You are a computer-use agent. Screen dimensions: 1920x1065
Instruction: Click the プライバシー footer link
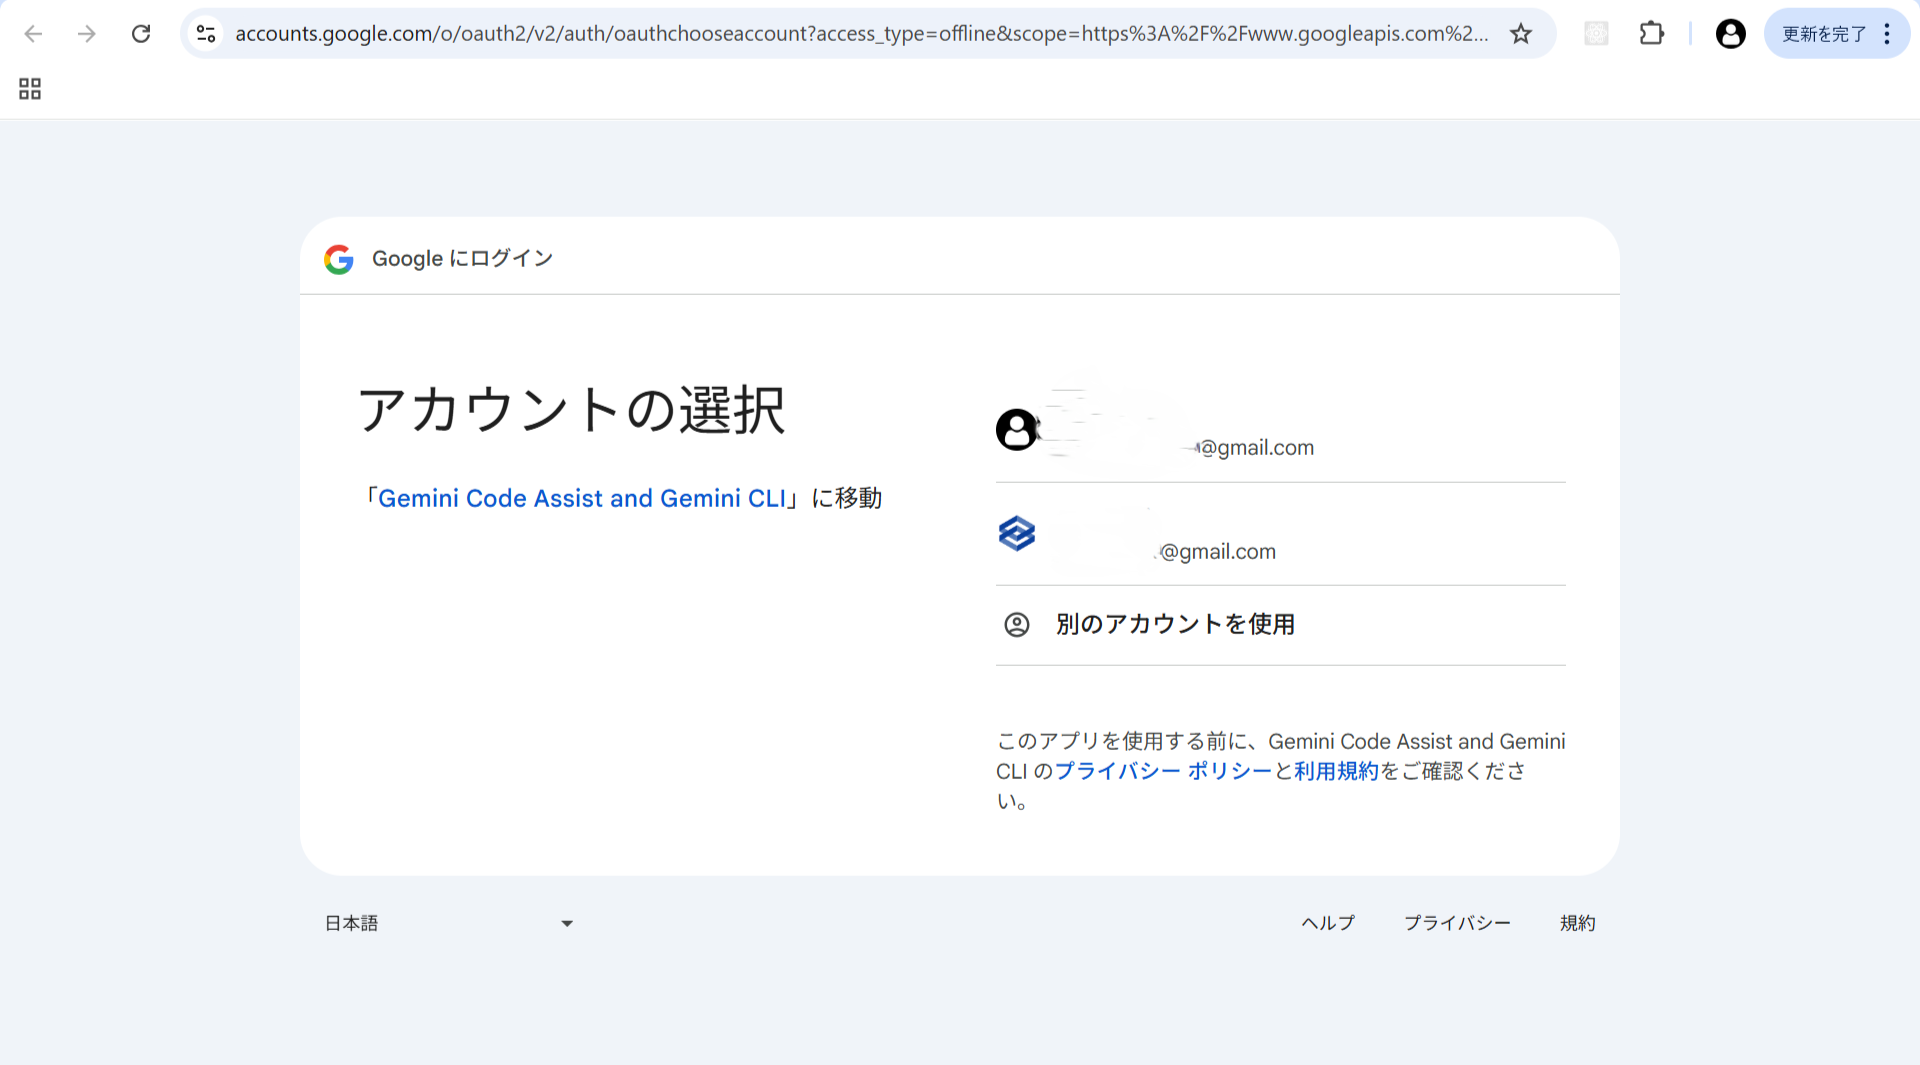pos(1457,923)
